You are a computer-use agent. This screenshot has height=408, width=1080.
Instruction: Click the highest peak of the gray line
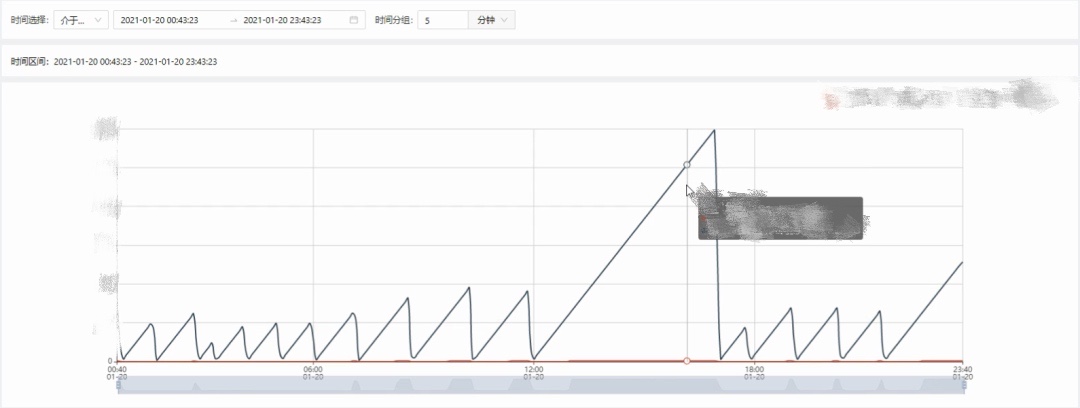coord(714,130)
